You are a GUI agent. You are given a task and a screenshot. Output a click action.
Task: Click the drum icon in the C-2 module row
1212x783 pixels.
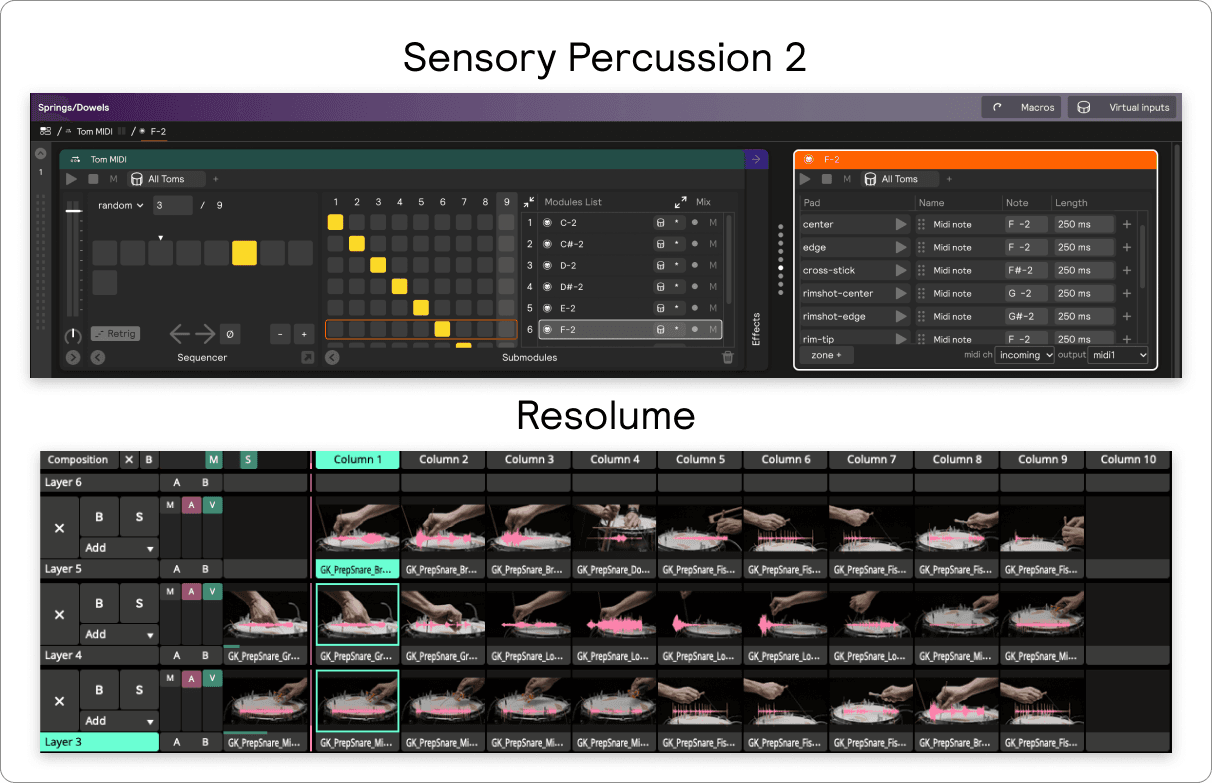tap(660, 223)
